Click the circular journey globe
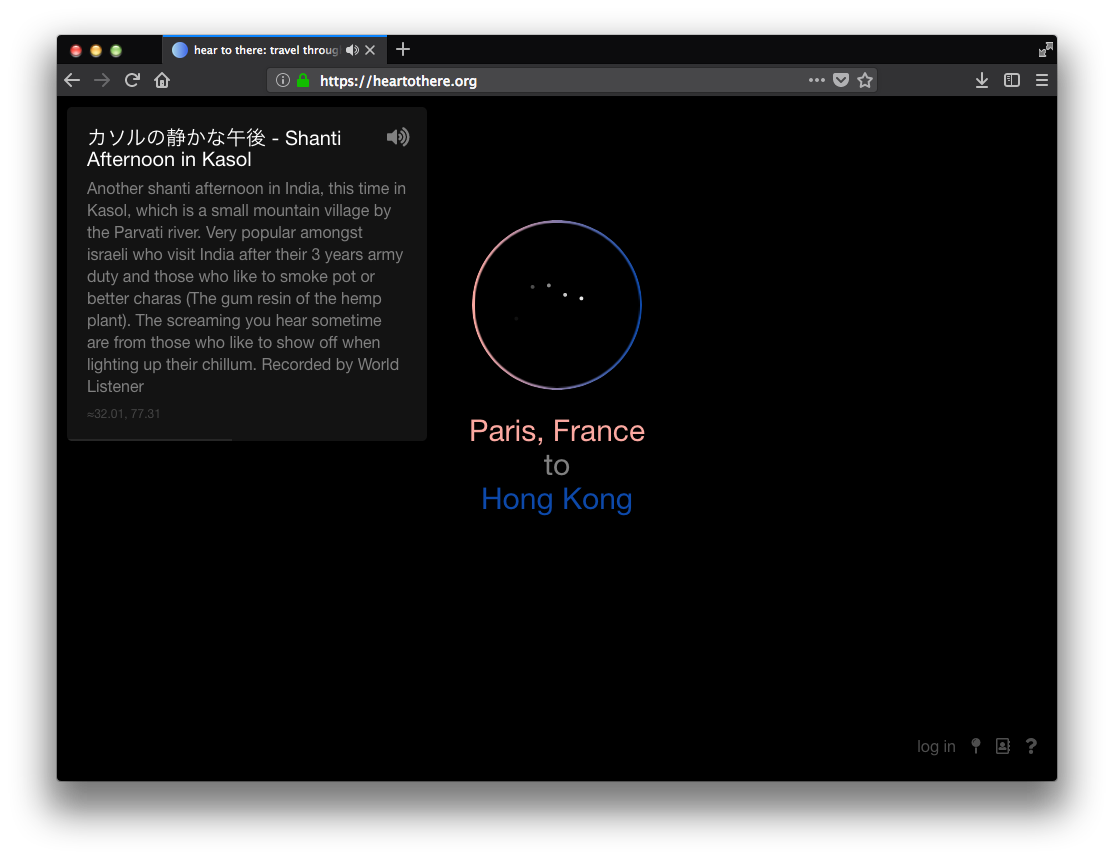This screenshot has width=1114, height=860. 557,305
